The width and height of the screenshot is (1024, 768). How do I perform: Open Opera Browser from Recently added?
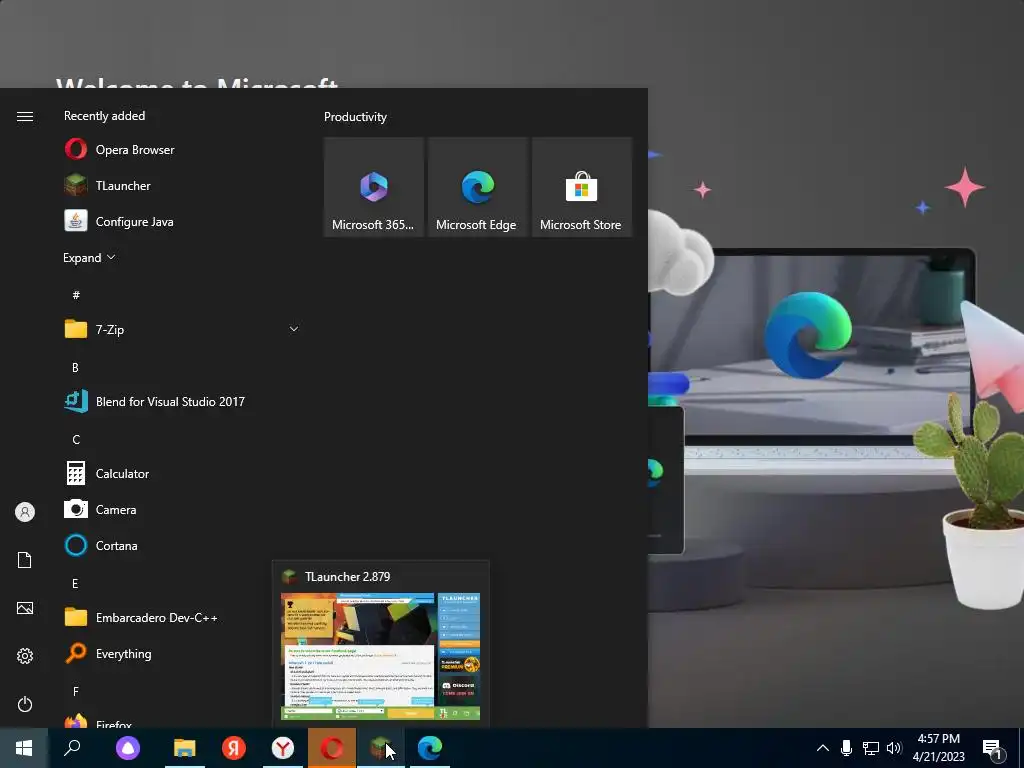182,150
